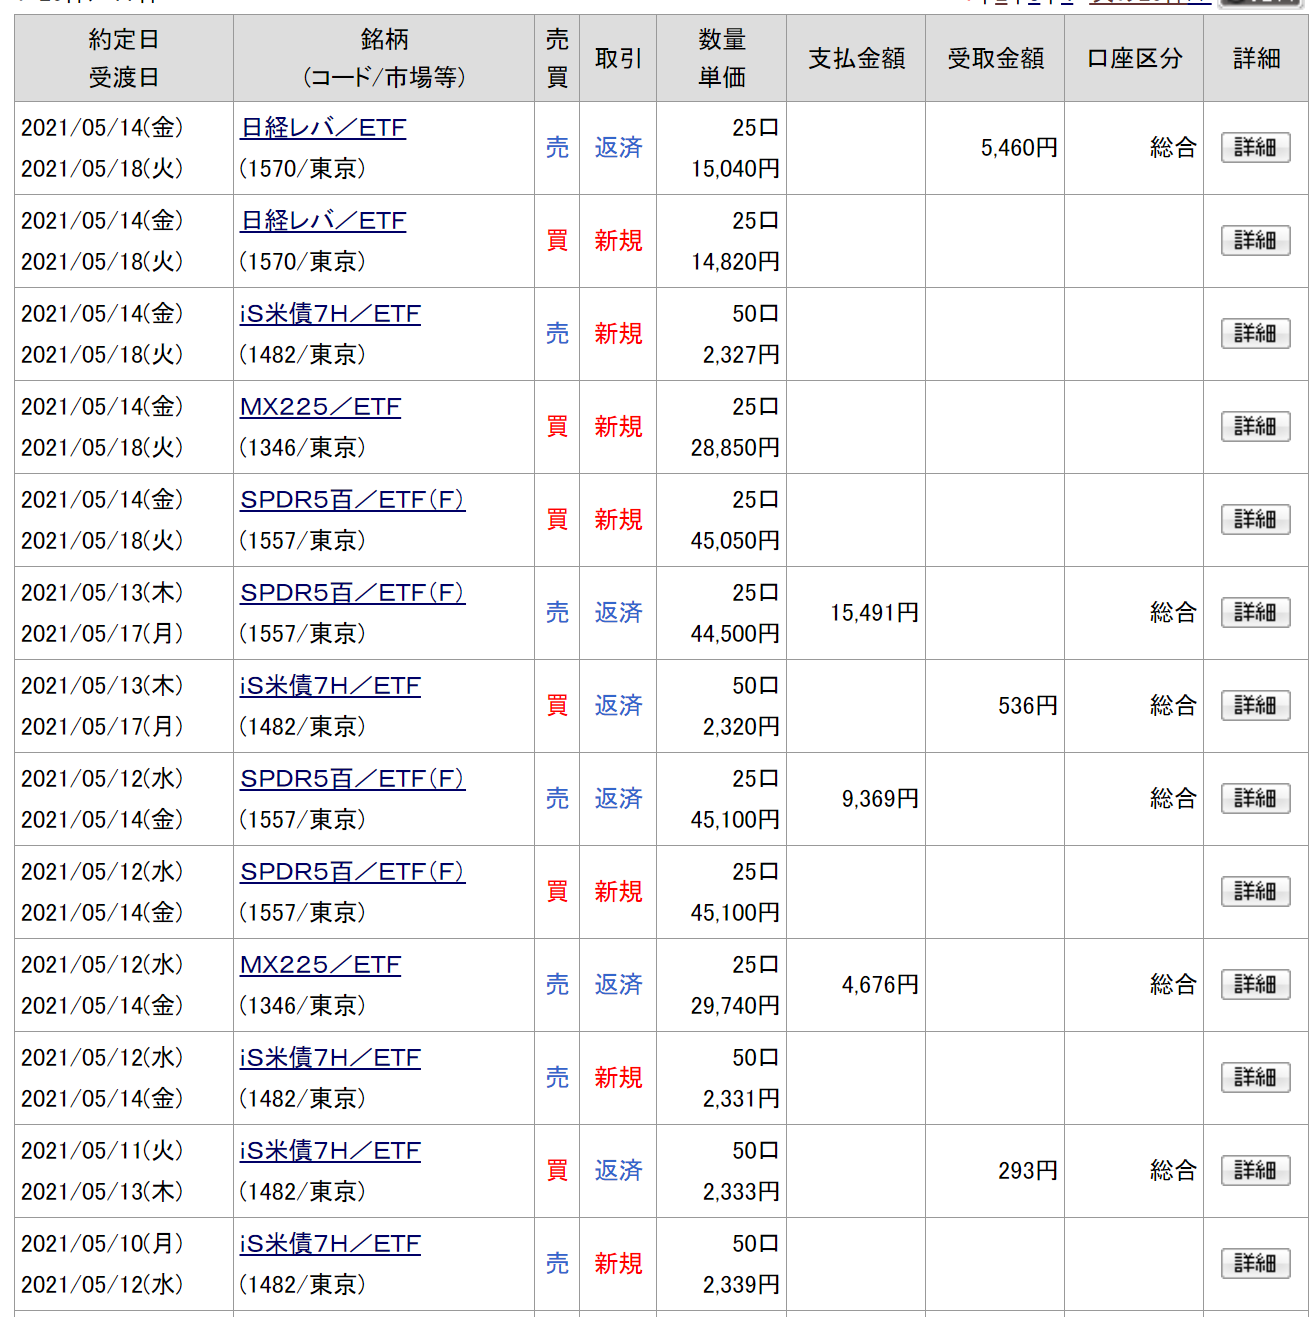The width and height of the screenshot is (1311, 1317).
Task: Click 詳細 button for 293円 received row
Action: click(1255, 1171)
